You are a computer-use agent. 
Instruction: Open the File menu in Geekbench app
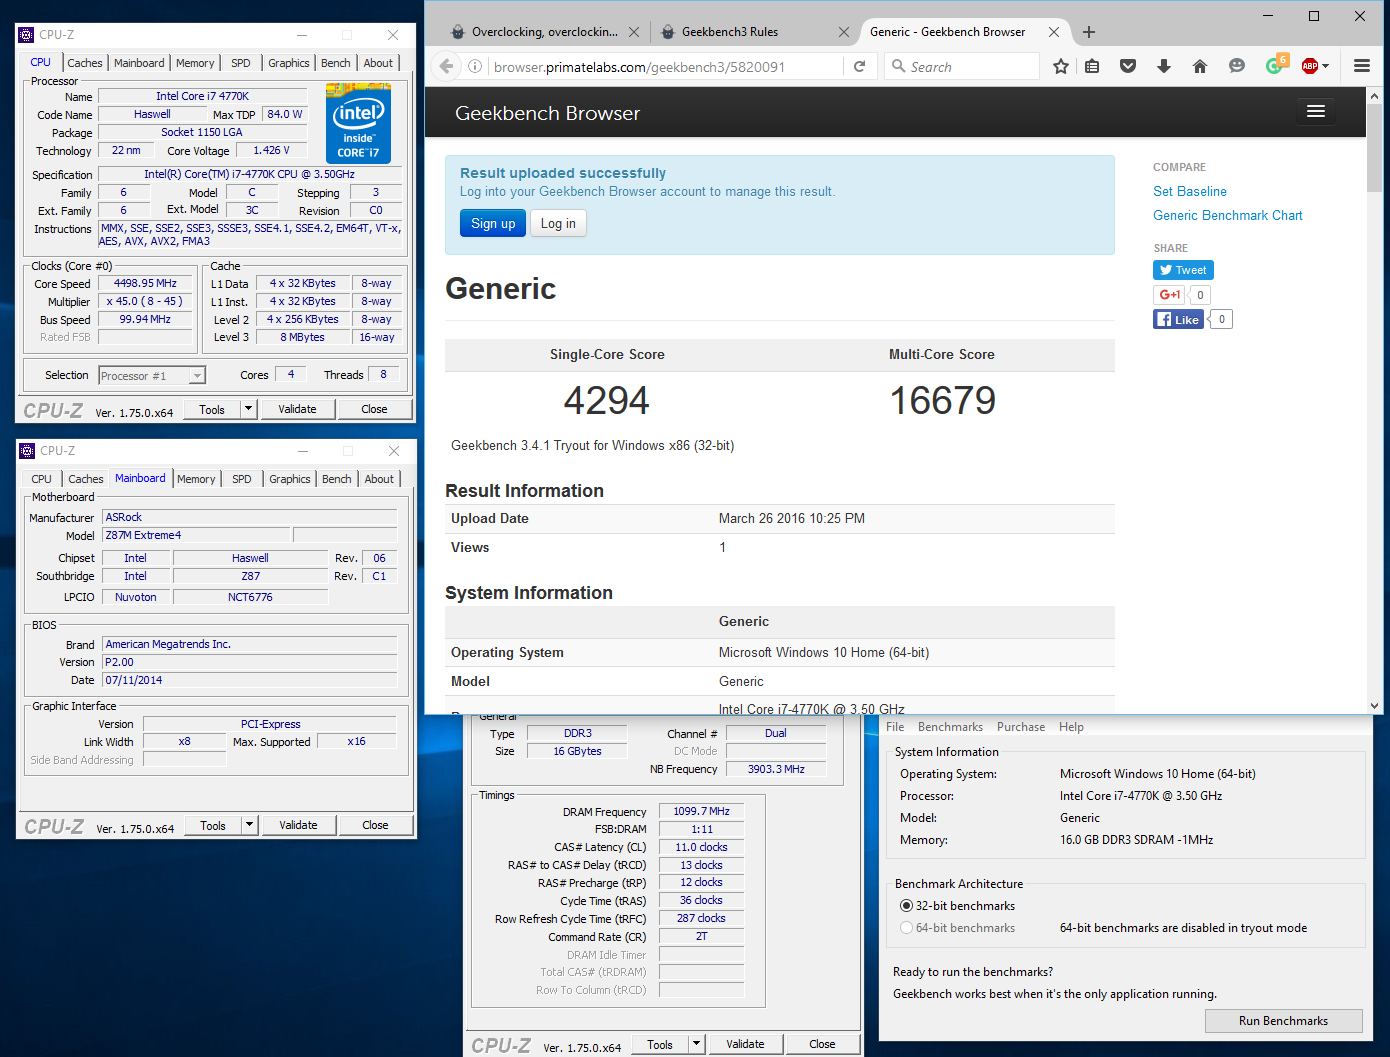point(895,727)
